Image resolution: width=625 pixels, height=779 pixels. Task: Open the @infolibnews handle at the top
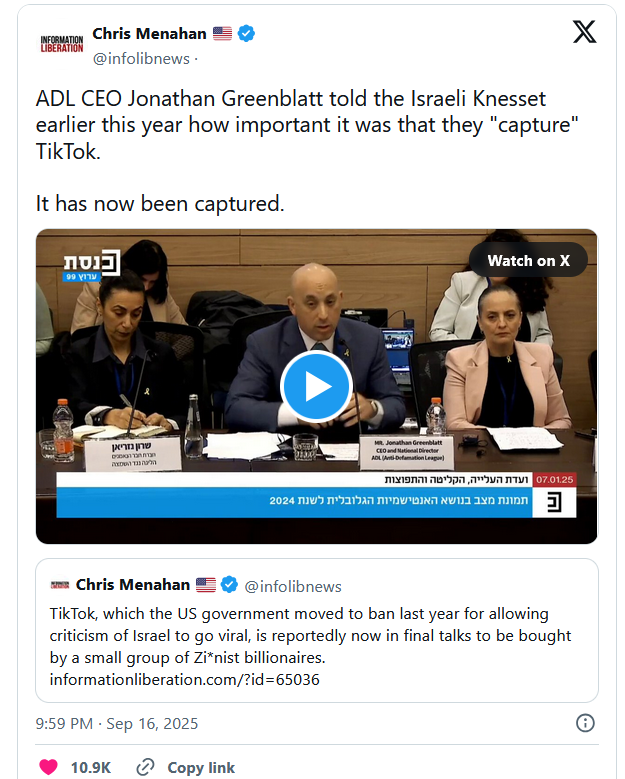pyautogui.click(x=141, y=59)
